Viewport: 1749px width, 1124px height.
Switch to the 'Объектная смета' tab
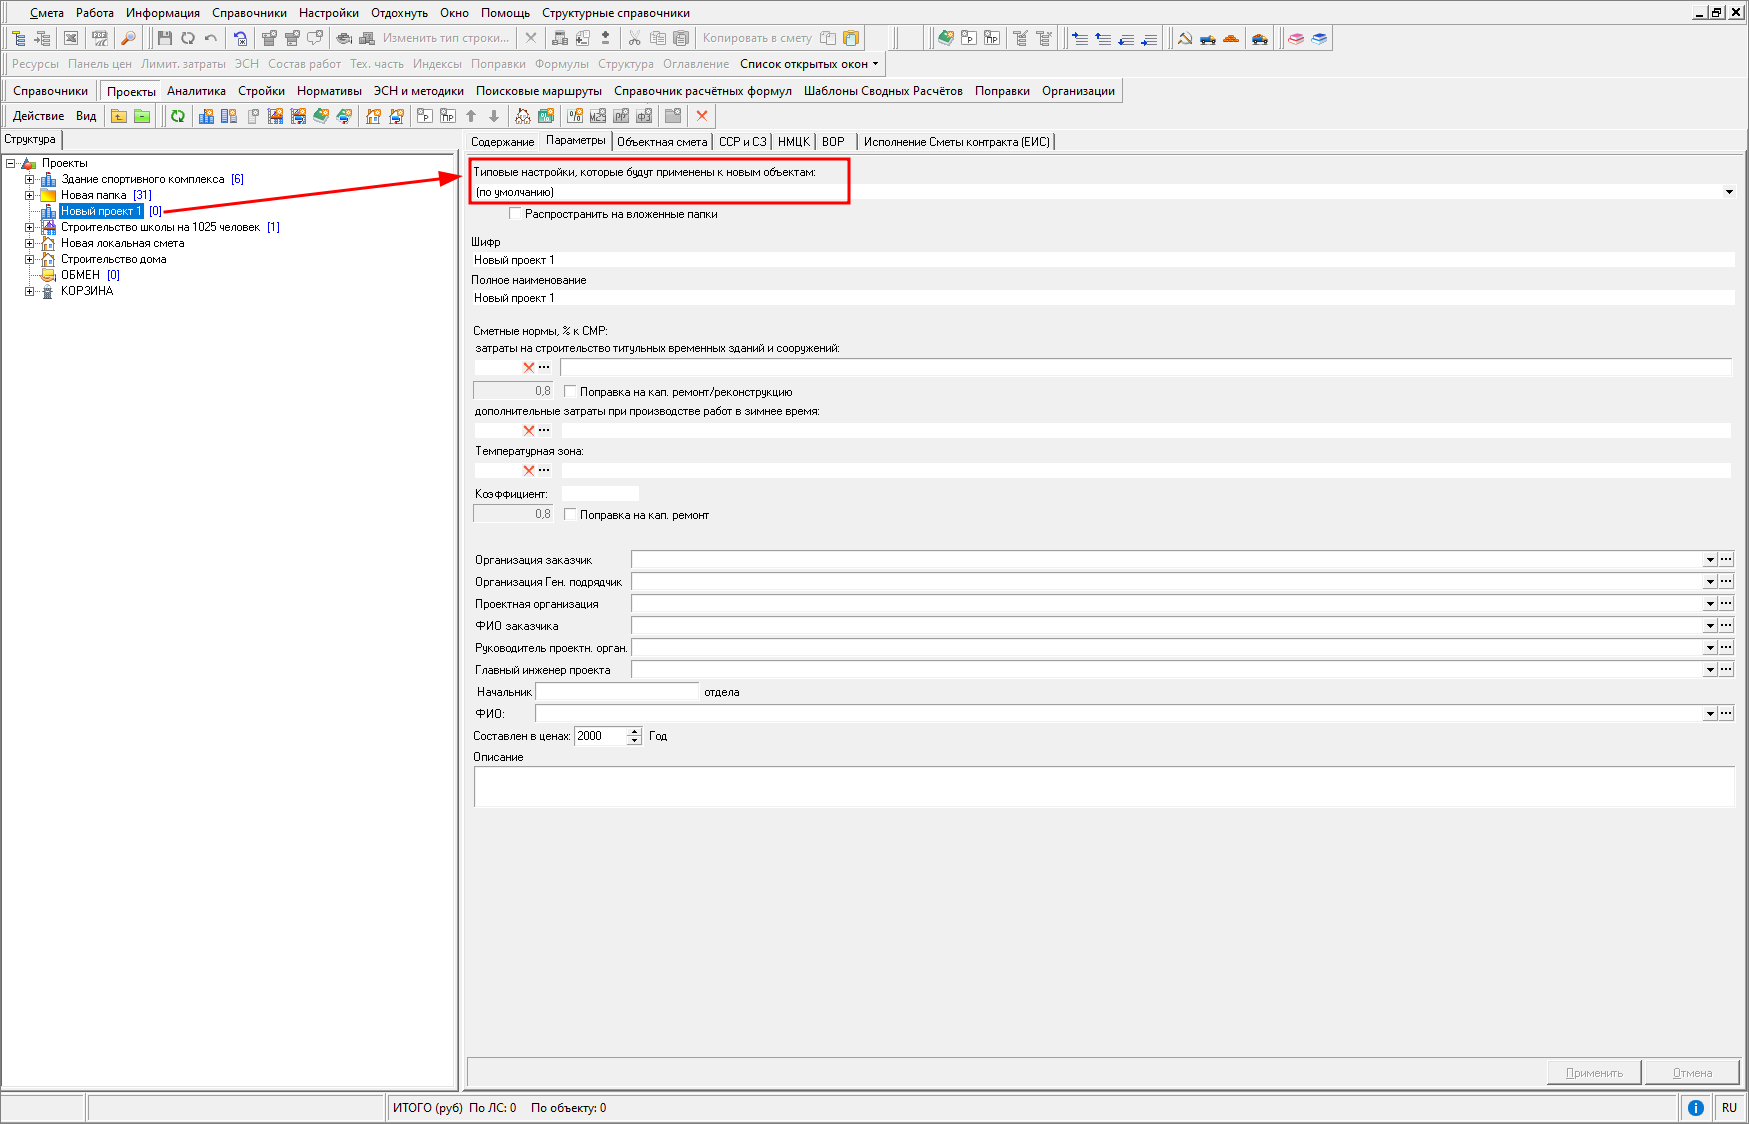pos(661,142)
